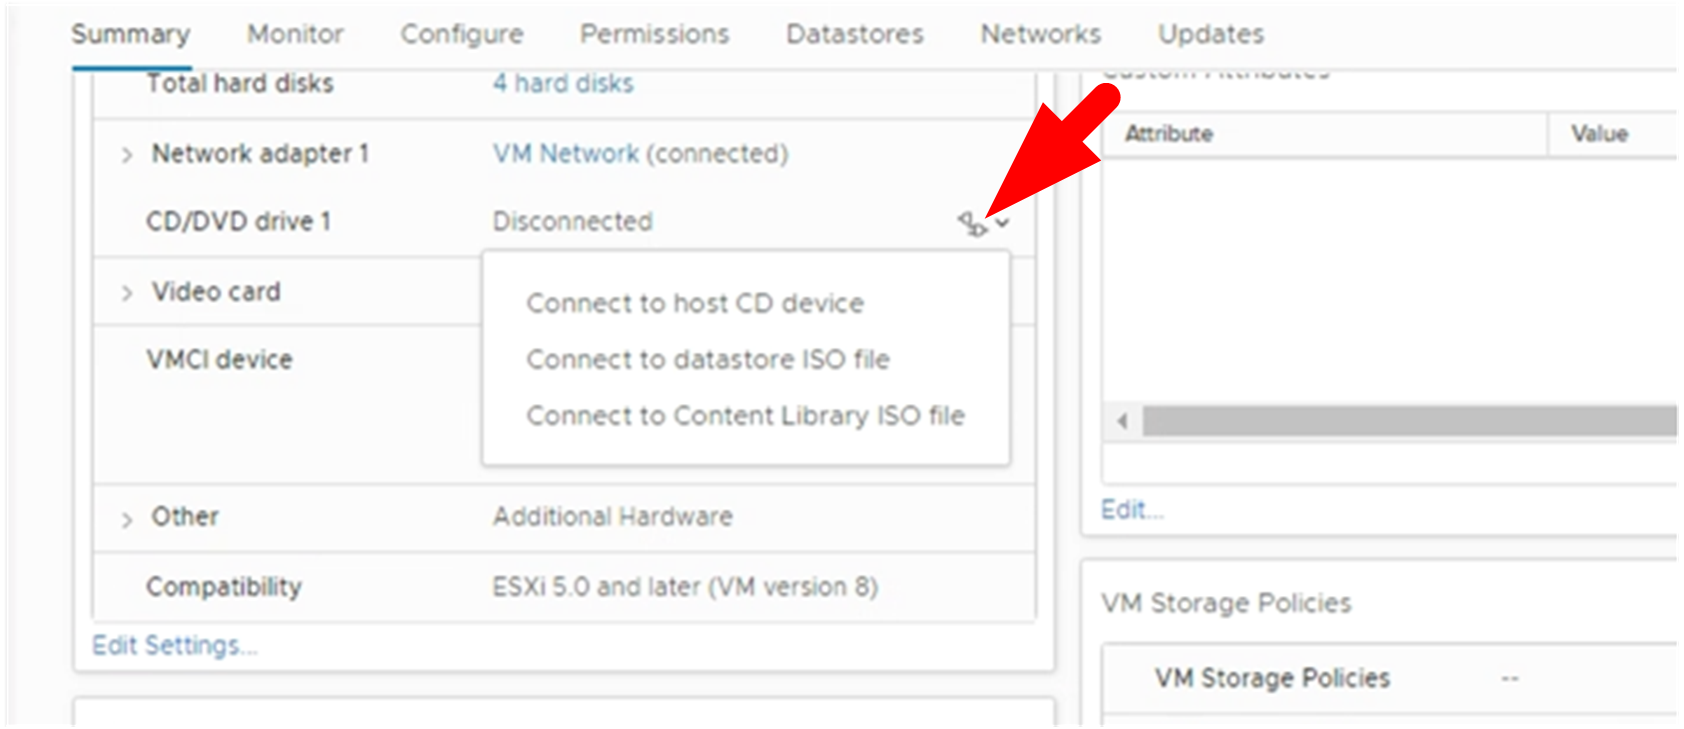Click the scrollbar left arrow in Custom Attributes
The image size is (1684, 729).
coord(1120,421)
